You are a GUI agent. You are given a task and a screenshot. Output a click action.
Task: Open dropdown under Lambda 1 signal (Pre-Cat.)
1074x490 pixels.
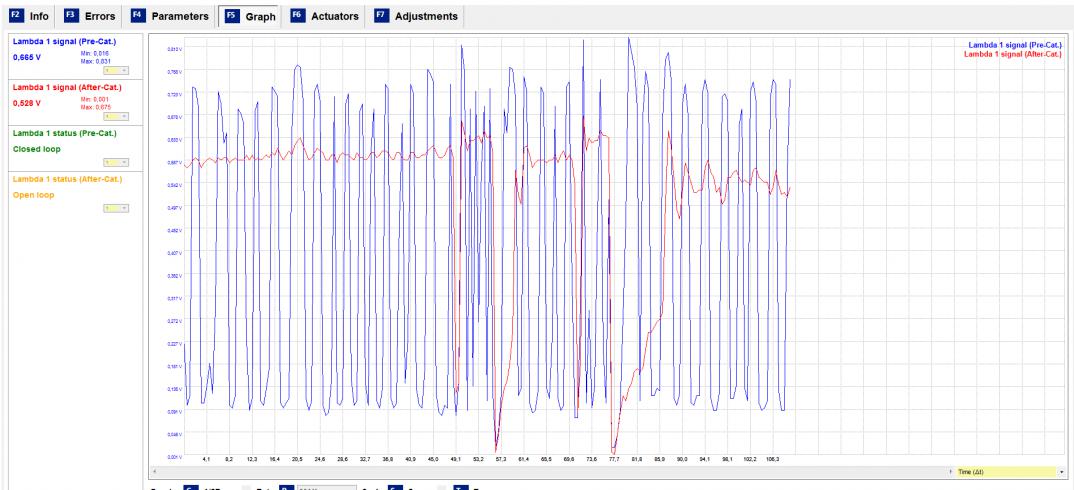pos(116,71)
